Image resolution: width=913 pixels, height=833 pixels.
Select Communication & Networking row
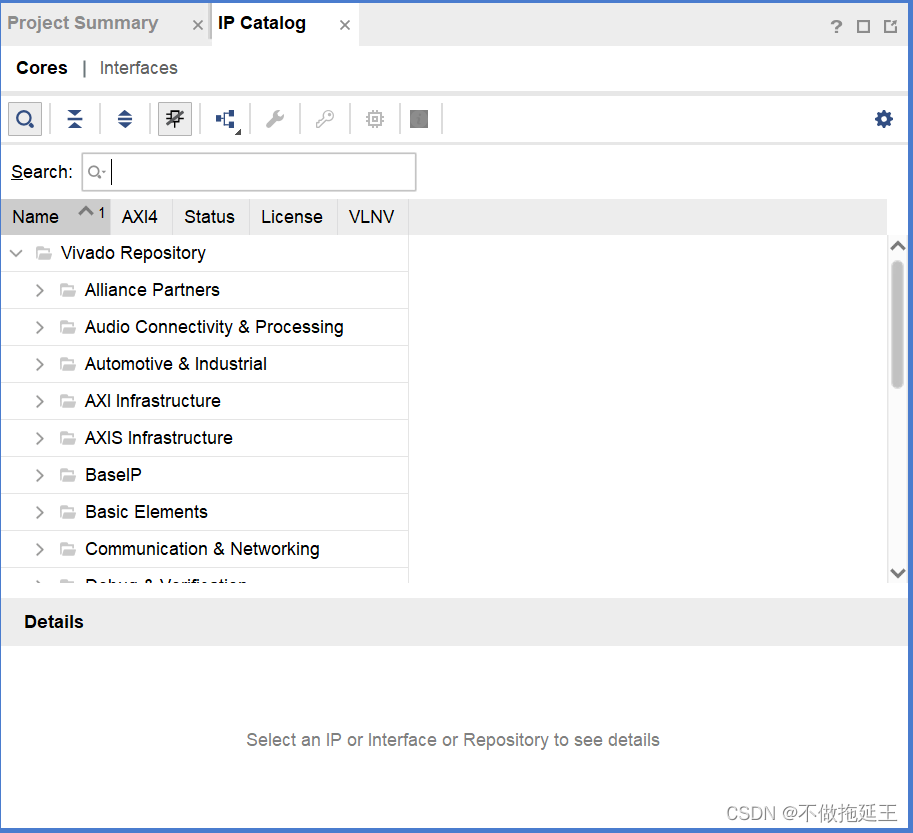coord(204,549)
